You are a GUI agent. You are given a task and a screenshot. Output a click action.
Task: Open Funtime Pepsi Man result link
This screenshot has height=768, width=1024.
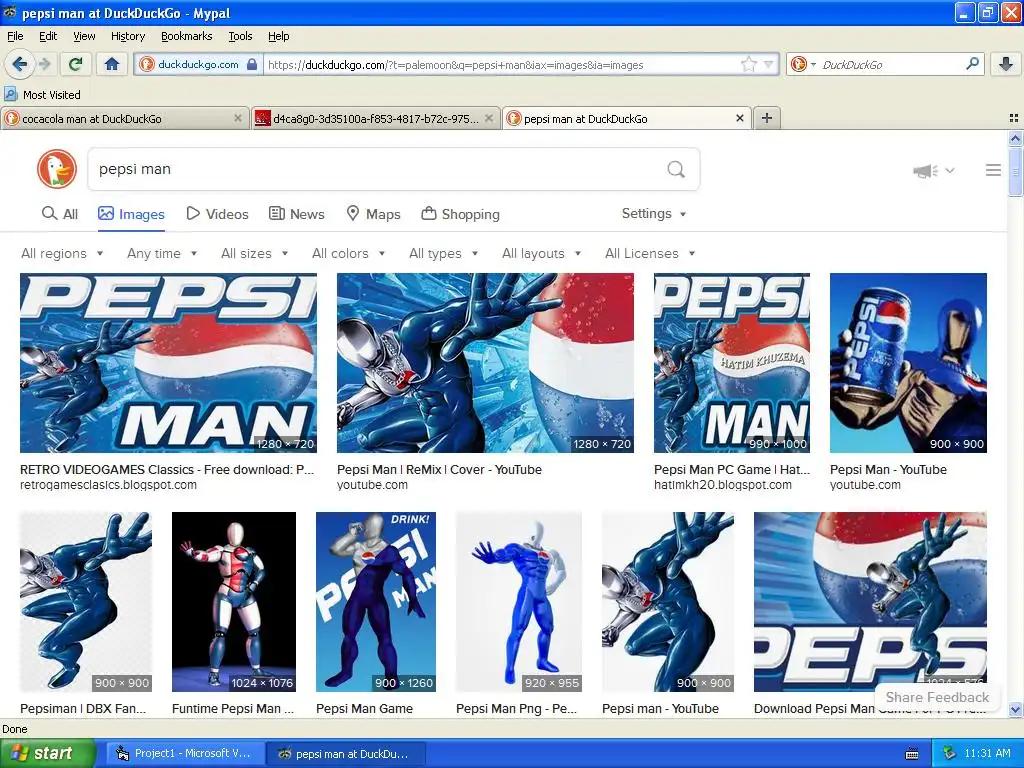[x=233, y=709]
